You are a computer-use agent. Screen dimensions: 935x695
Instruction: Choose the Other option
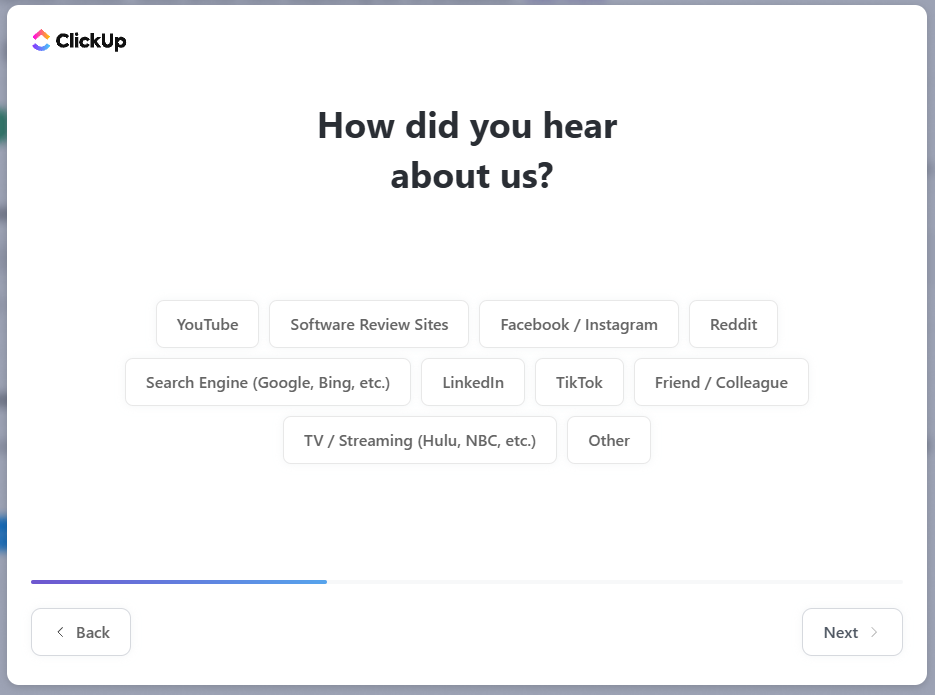point(609,440)
